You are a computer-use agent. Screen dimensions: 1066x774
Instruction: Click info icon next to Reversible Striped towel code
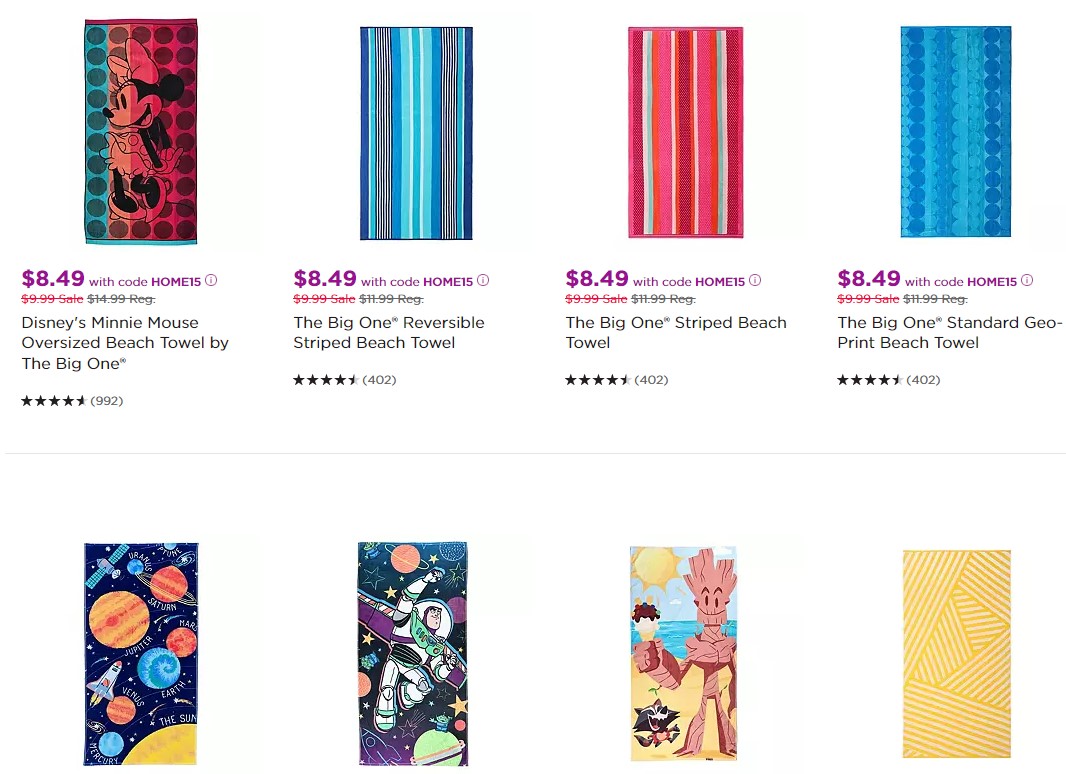click(483, 280)
